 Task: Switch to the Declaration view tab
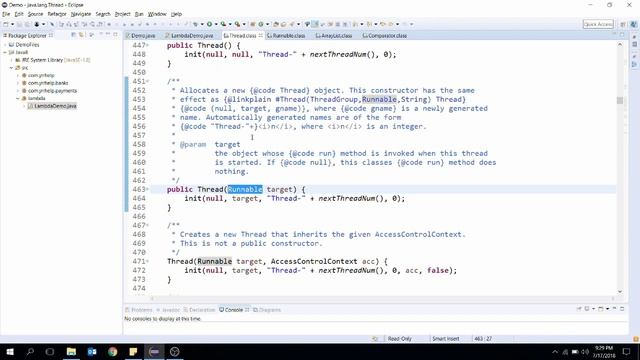199,310
